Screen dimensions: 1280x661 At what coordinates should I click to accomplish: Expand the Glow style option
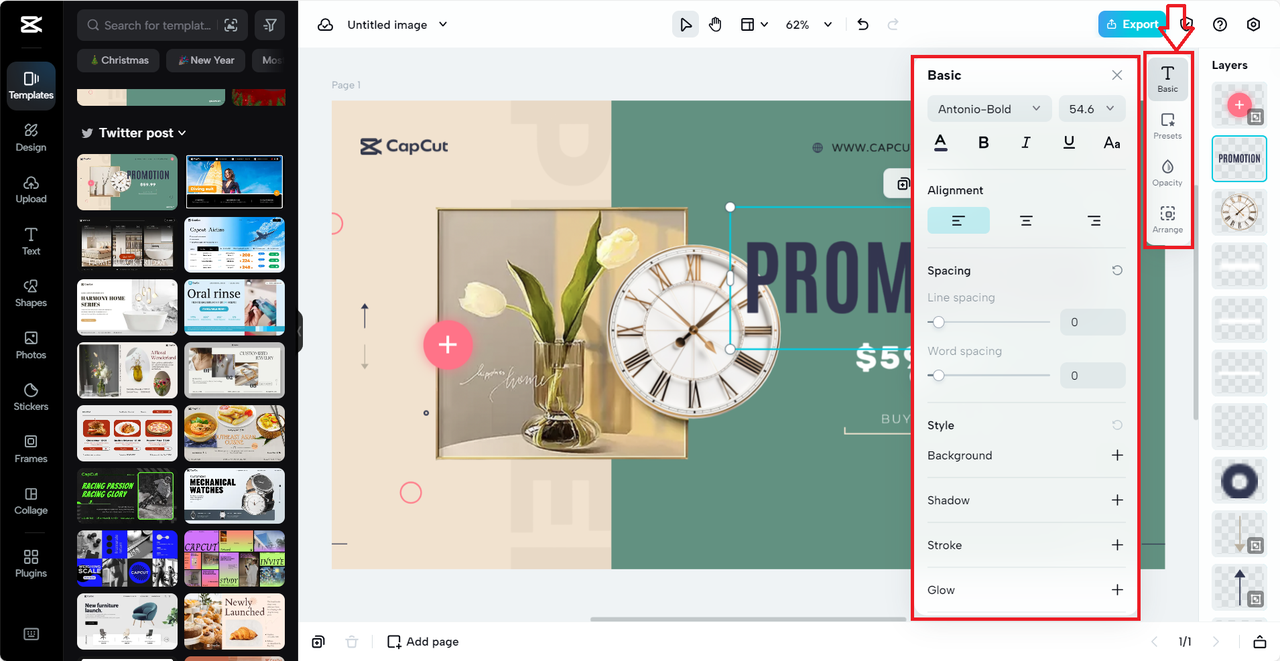click(1117, 590)
